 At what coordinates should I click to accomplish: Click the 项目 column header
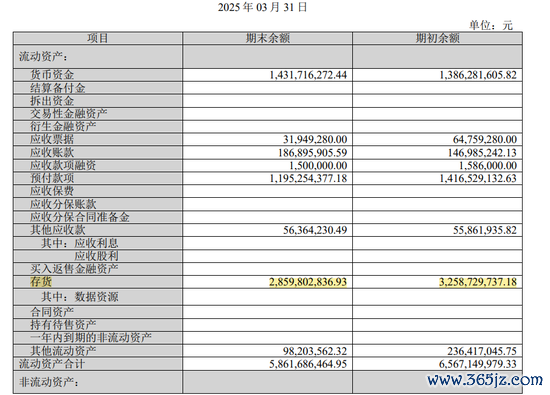coord(98,38)
